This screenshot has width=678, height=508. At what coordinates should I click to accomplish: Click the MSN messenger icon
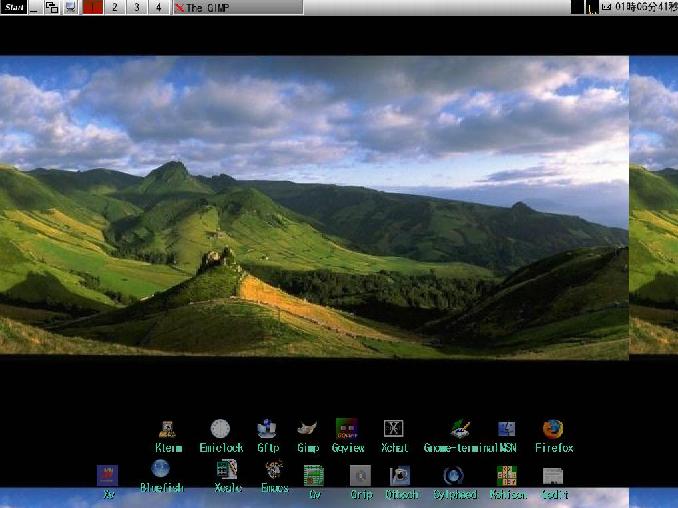pyautogui.click(x=507, y=430)
